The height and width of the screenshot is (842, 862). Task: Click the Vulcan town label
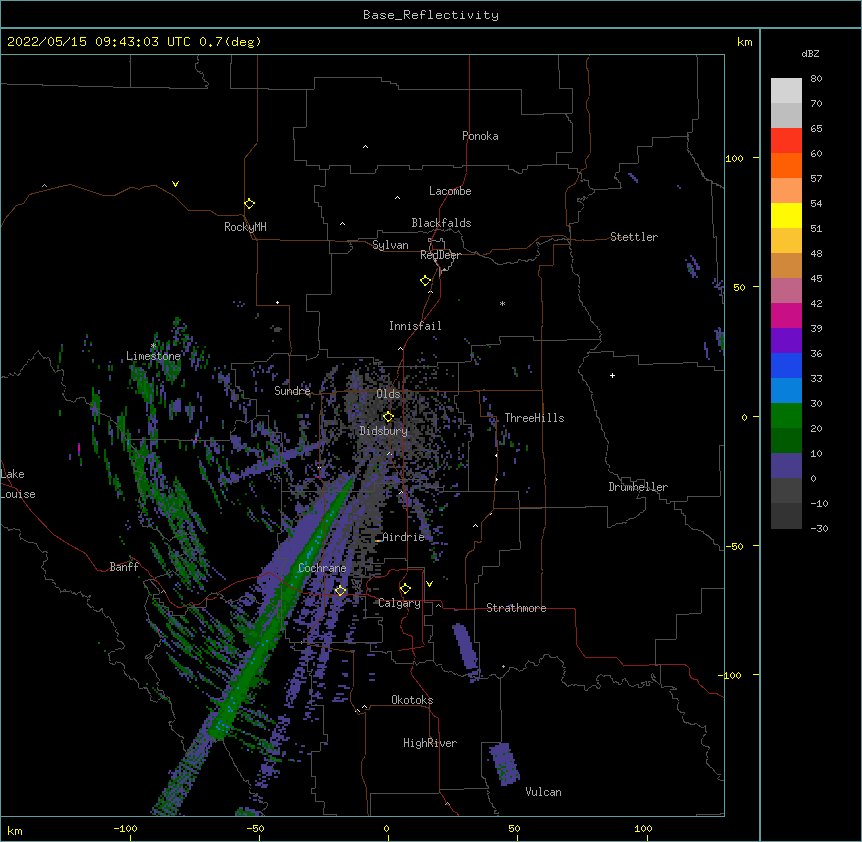point(543,792)
